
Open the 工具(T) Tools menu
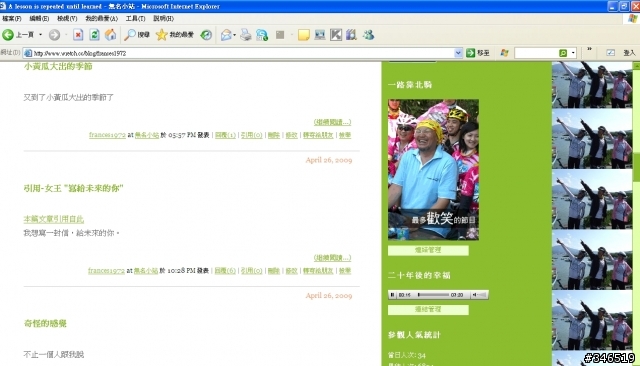tap(135, 19)
